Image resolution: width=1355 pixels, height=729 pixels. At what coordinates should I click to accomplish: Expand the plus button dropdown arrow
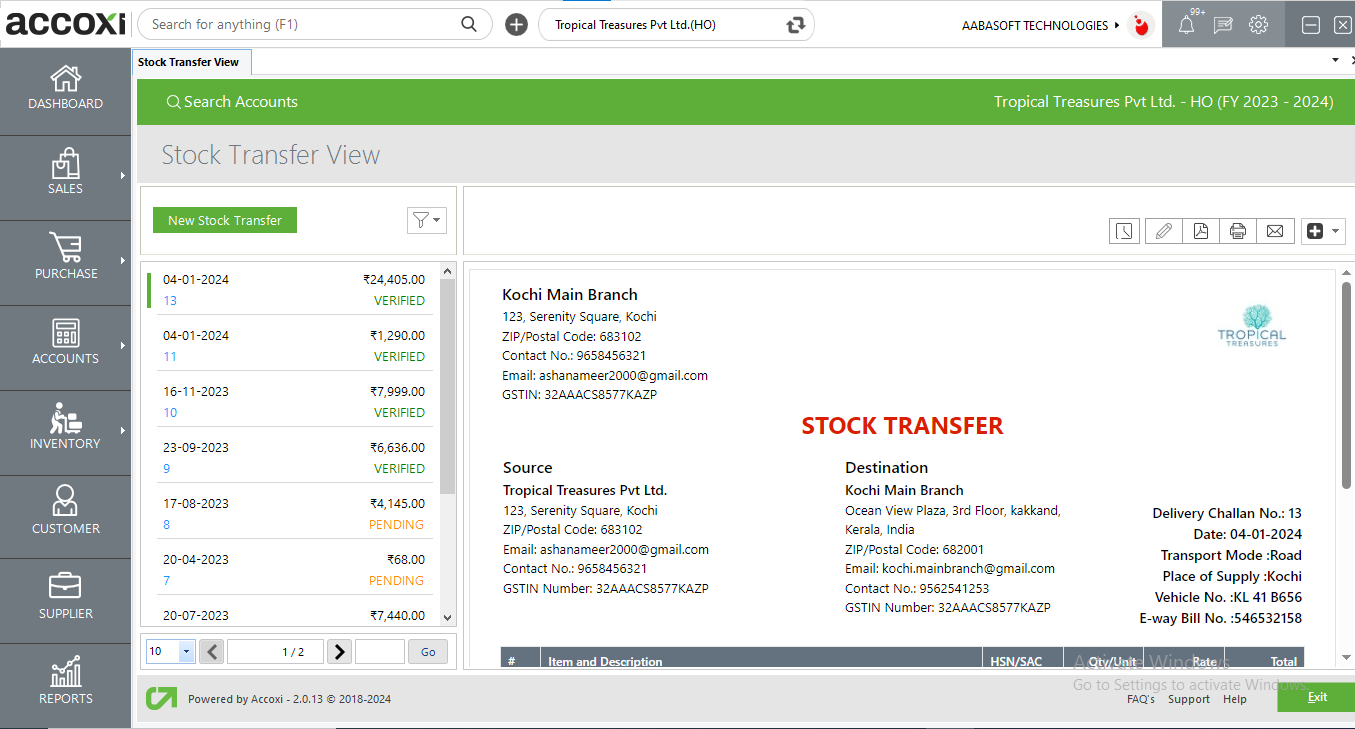[x=1334, y=230]
